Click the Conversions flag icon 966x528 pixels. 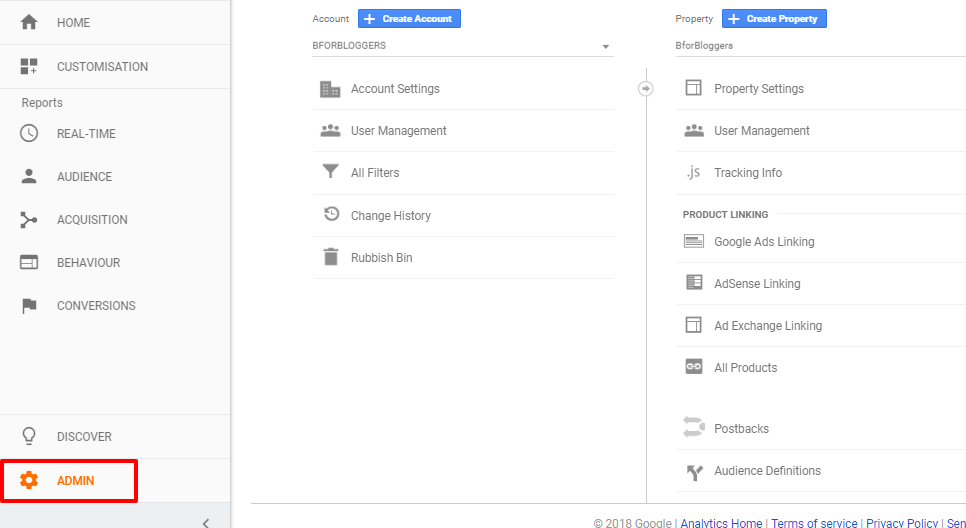[29, 306]
